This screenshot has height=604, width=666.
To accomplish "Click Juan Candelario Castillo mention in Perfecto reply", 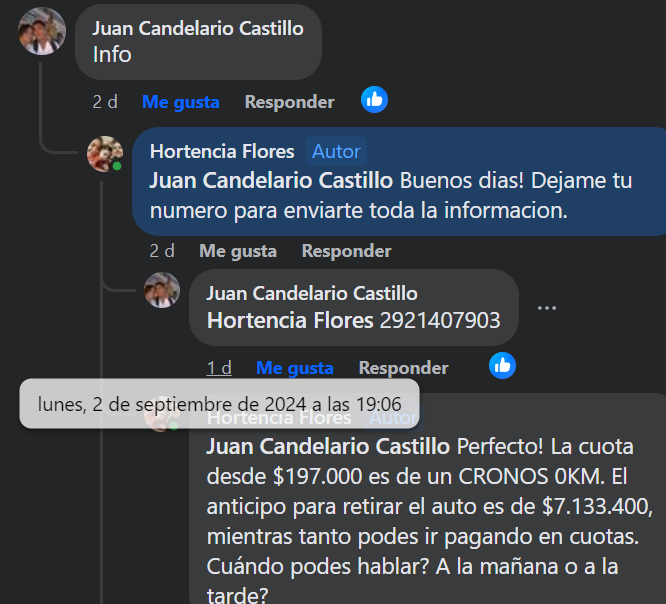I will pyautogui.click(x=328, y=445).
